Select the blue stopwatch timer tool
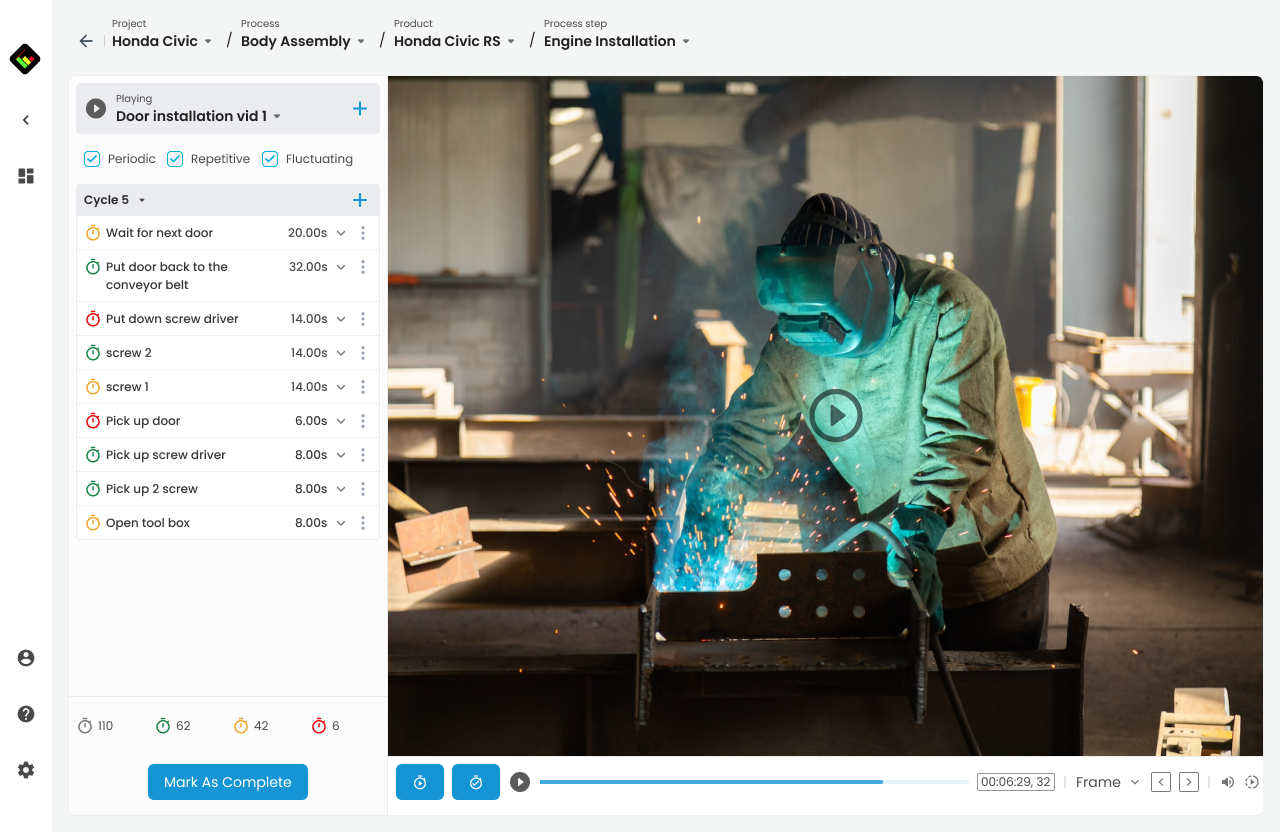The image size is (1280, 832). 419,782
